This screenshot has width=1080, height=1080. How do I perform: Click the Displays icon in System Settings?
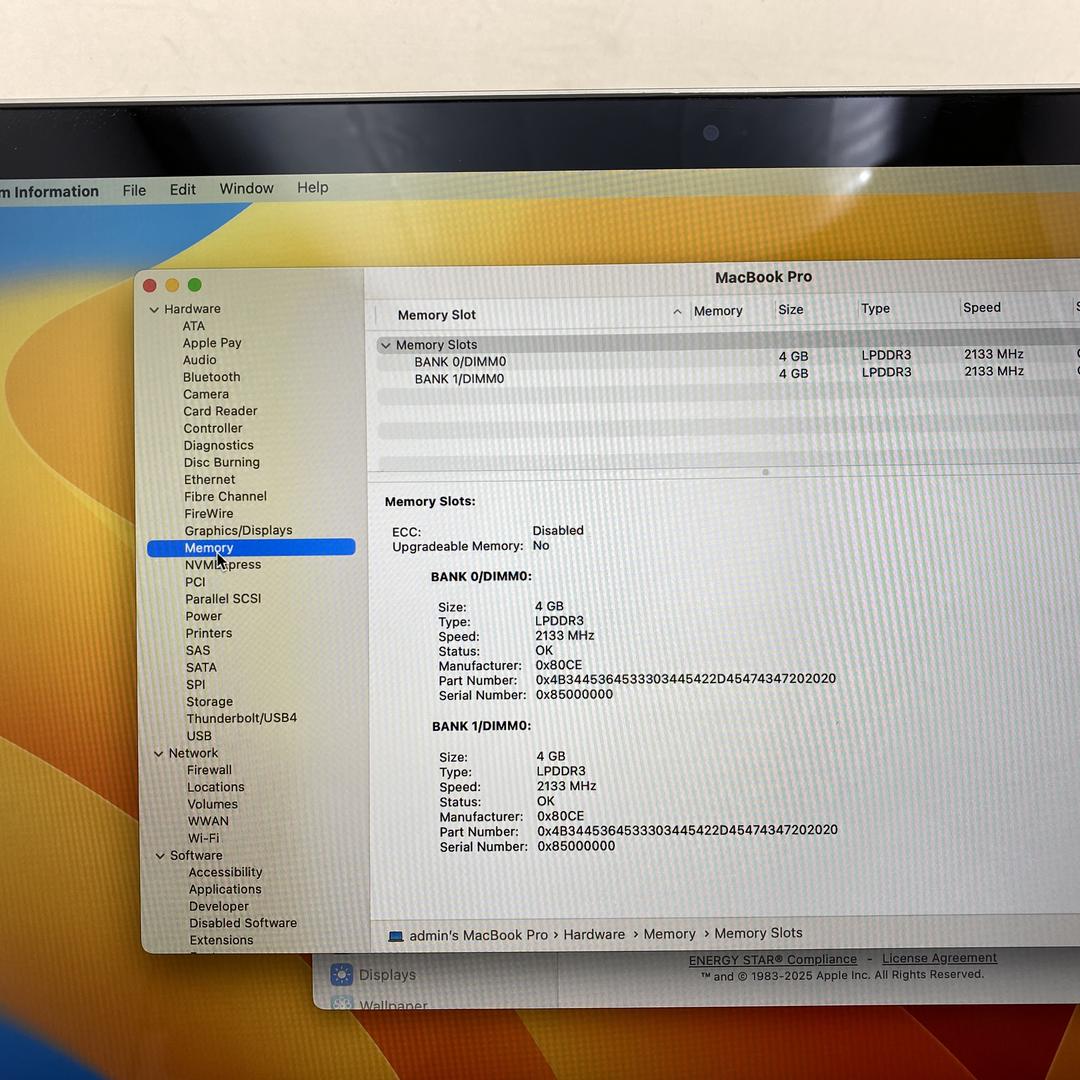[x=342, y=975]
